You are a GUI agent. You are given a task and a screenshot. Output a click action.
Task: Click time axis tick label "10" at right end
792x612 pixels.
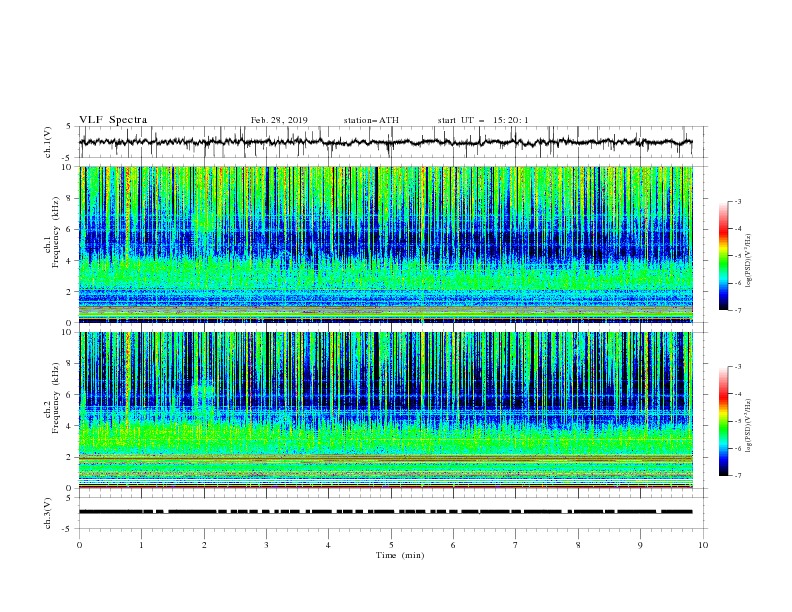click(703, 545)
